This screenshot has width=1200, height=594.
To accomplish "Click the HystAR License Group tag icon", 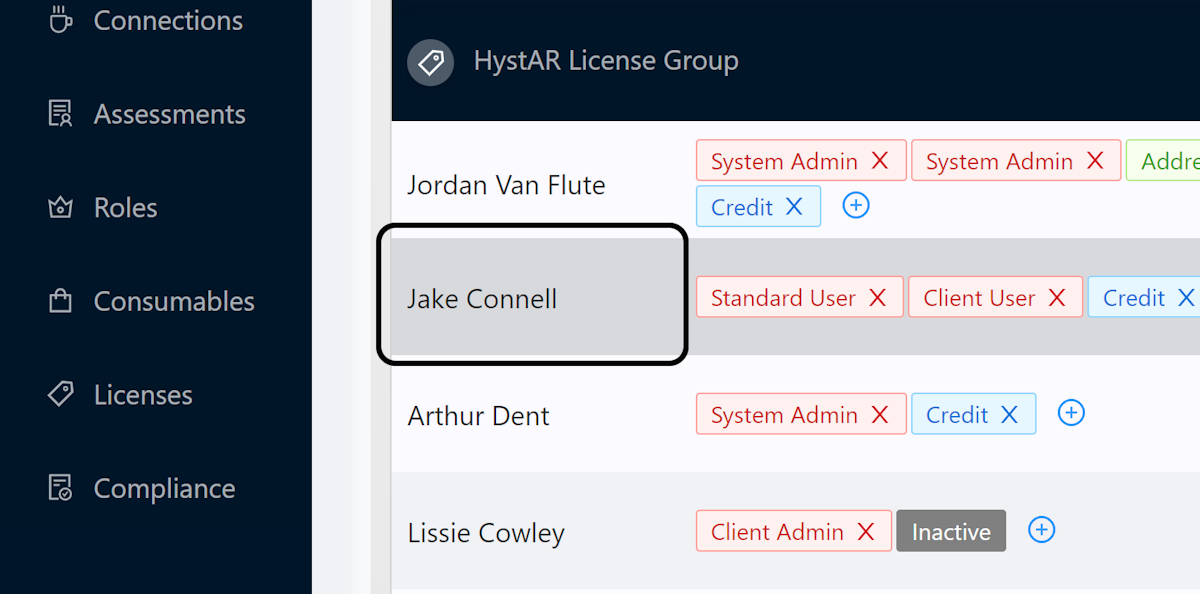I will [430, 63].
